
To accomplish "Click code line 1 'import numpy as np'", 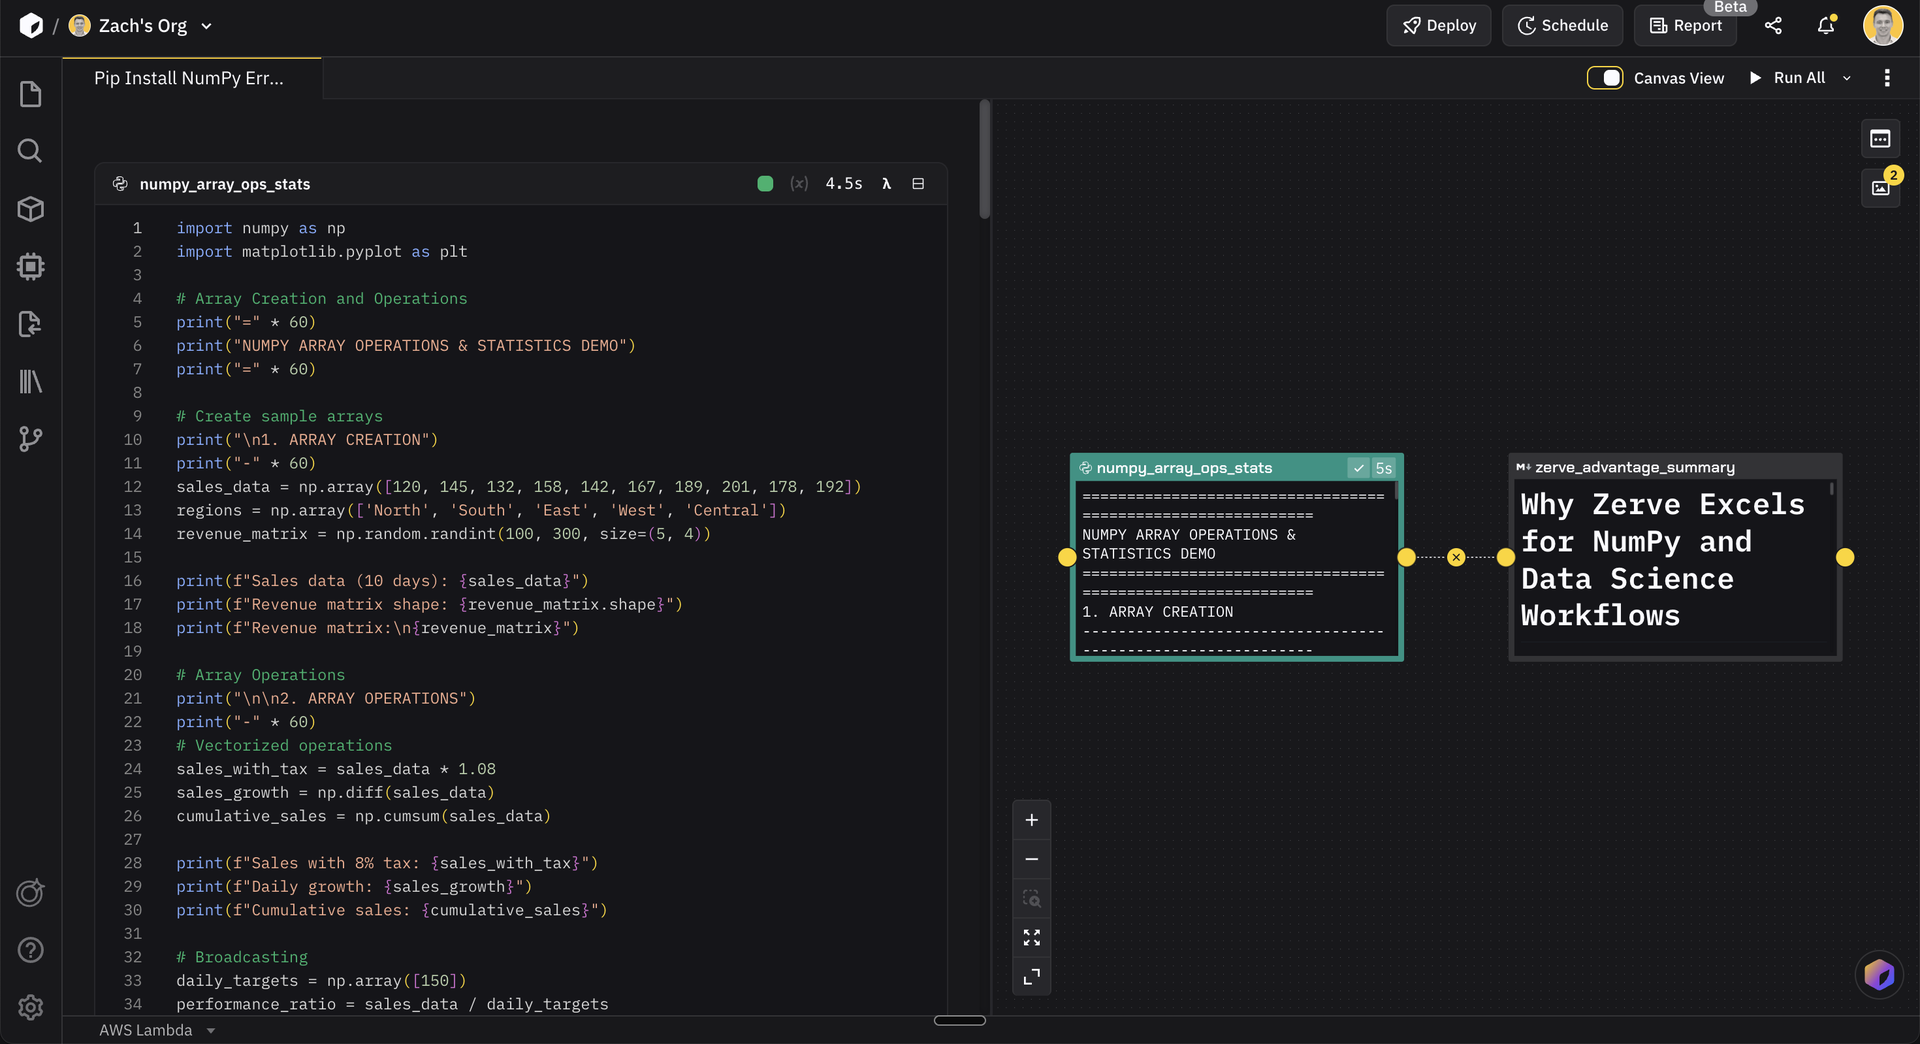I will point(261,228).
